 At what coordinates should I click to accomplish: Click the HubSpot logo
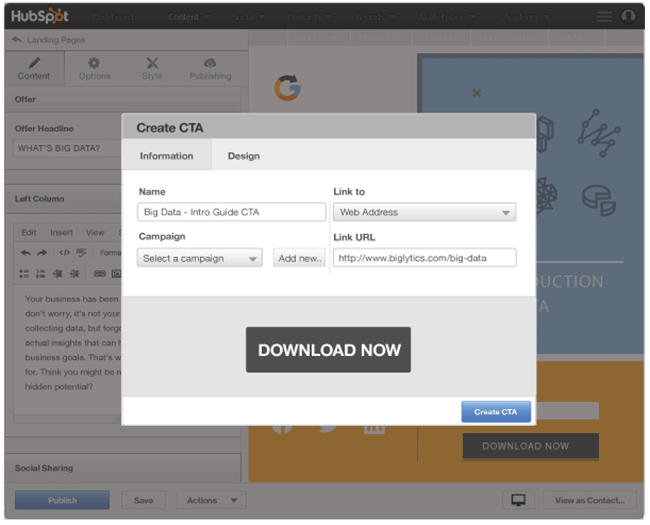pos(40,17)
